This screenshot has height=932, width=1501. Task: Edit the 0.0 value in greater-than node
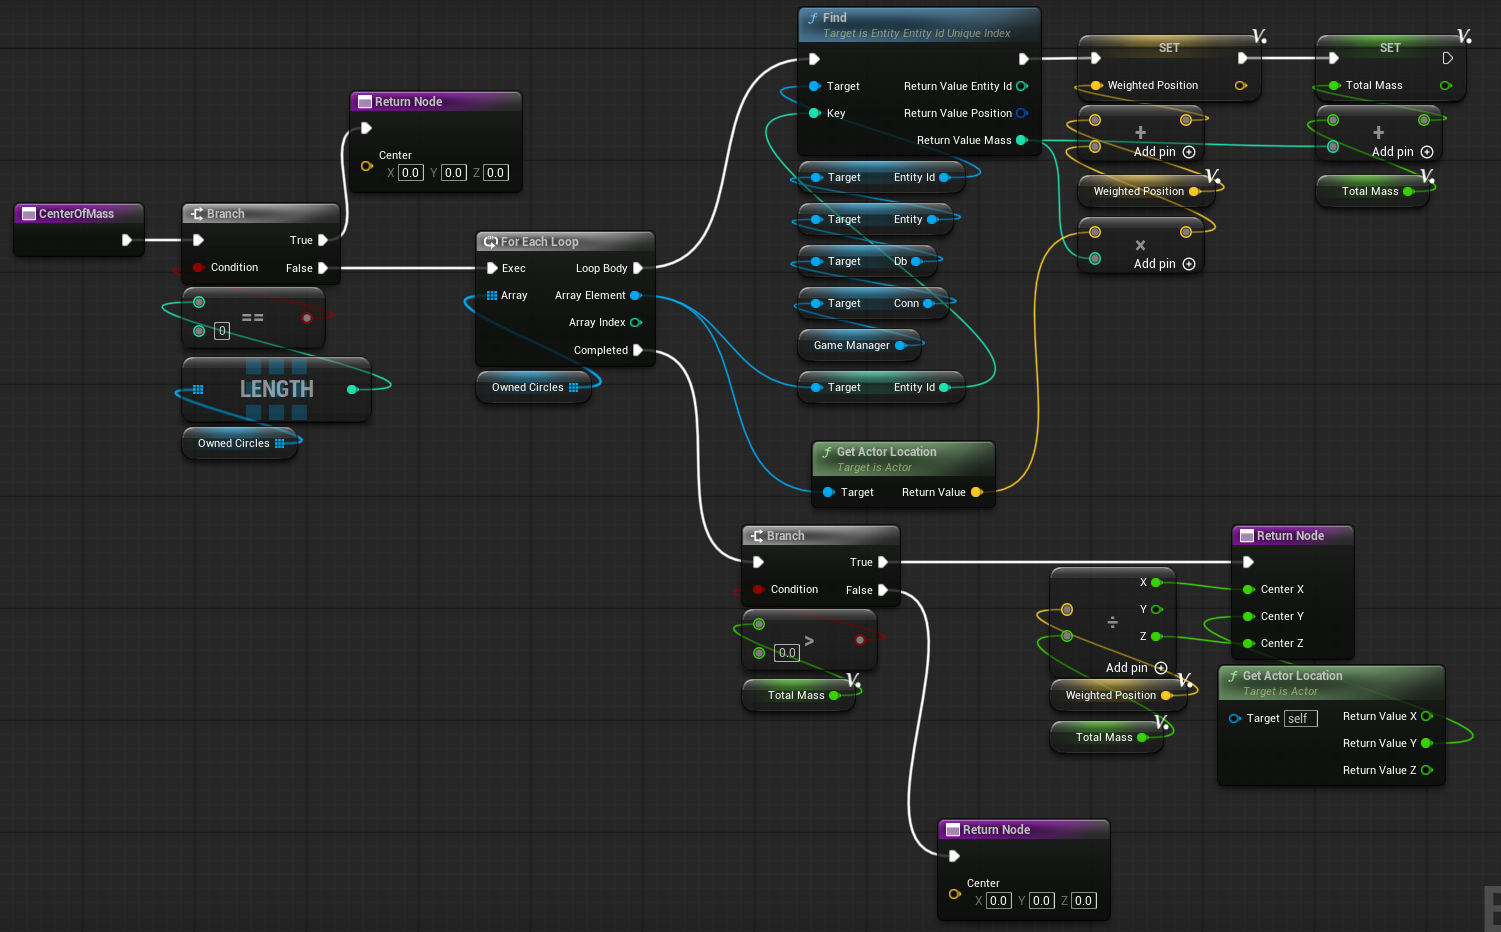pyautogui.click(x=786, y=652)
